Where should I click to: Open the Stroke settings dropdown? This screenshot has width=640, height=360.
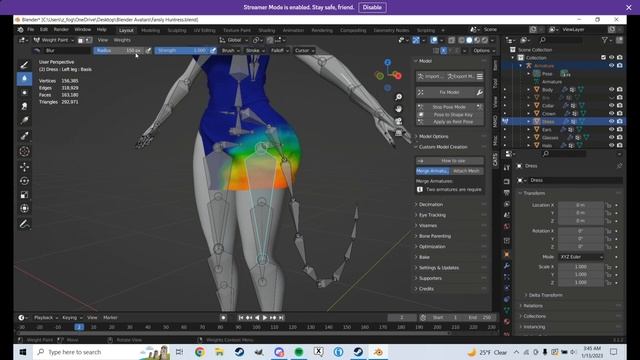(x=255, y=51)
